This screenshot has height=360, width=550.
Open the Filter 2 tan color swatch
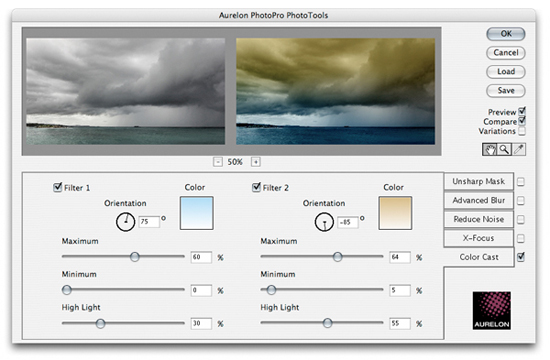coord(395,213)
